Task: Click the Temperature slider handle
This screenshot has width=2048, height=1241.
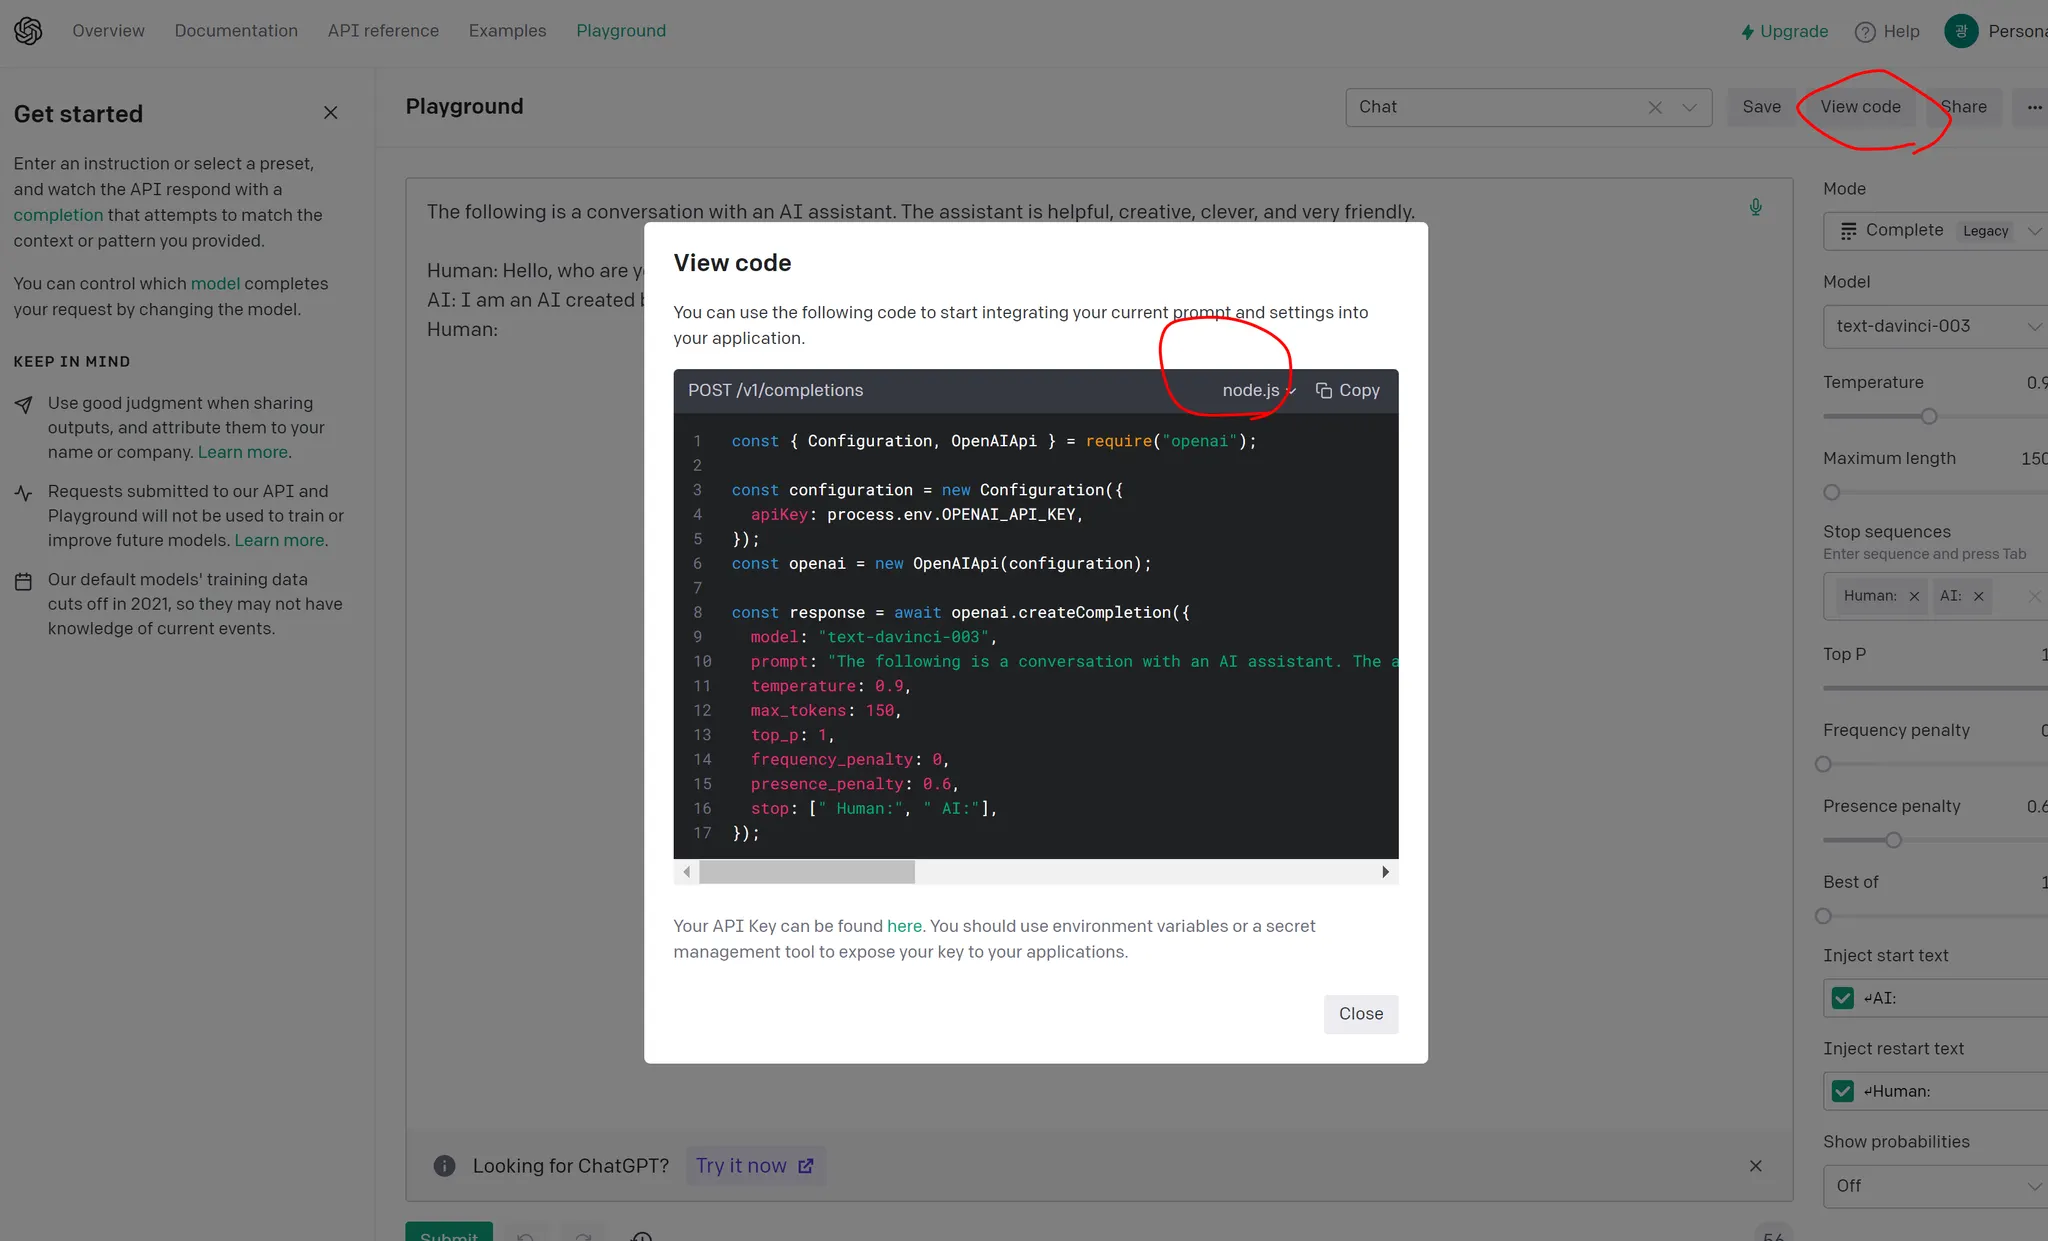Action: [1929, 416]
